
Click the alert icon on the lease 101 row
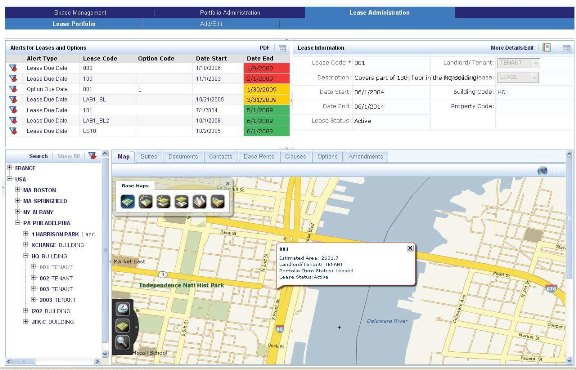(13, 110)
